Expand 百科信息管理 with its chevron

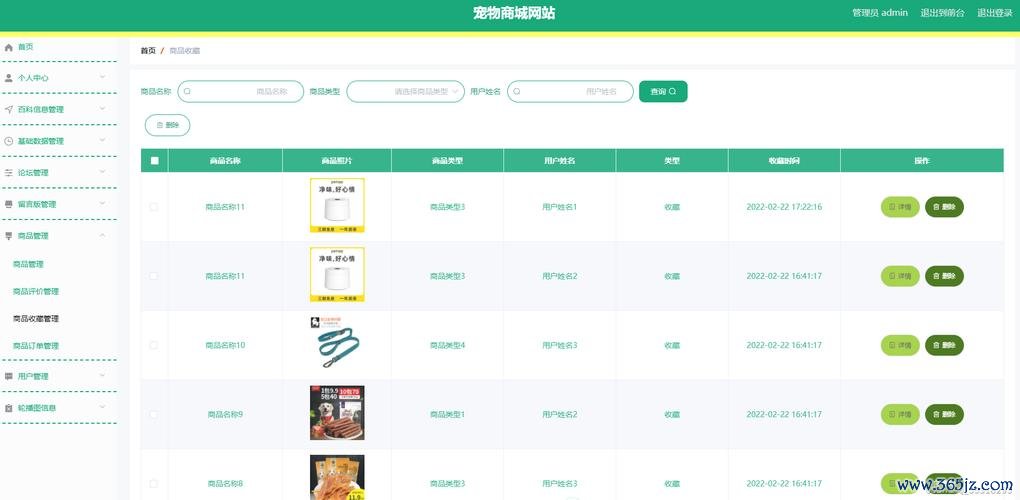(x=102, y=109)
